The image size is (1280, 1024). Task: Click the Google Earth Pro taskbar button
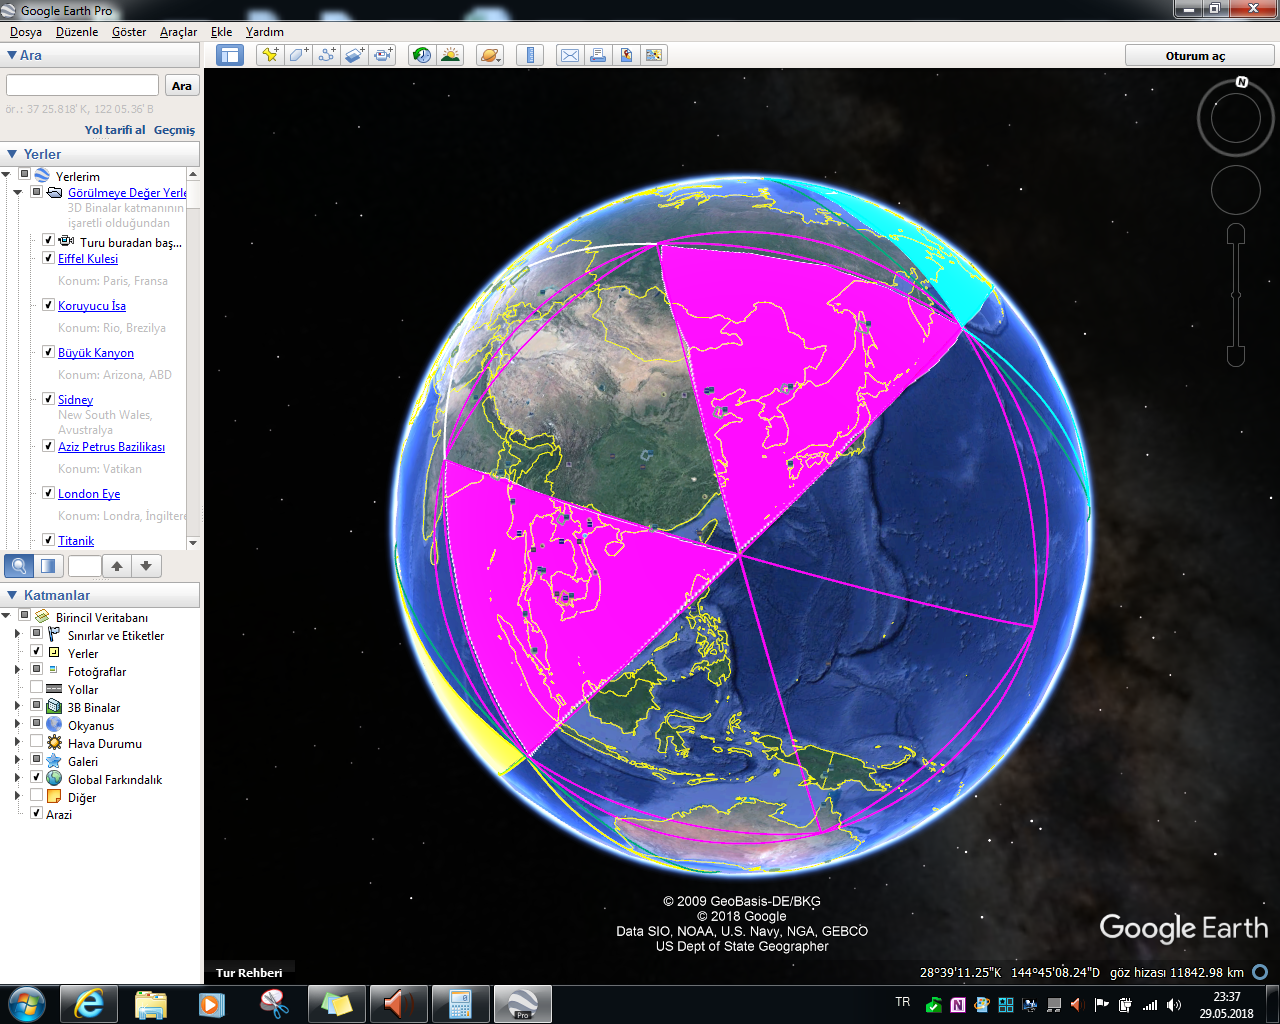point(522,1004)
